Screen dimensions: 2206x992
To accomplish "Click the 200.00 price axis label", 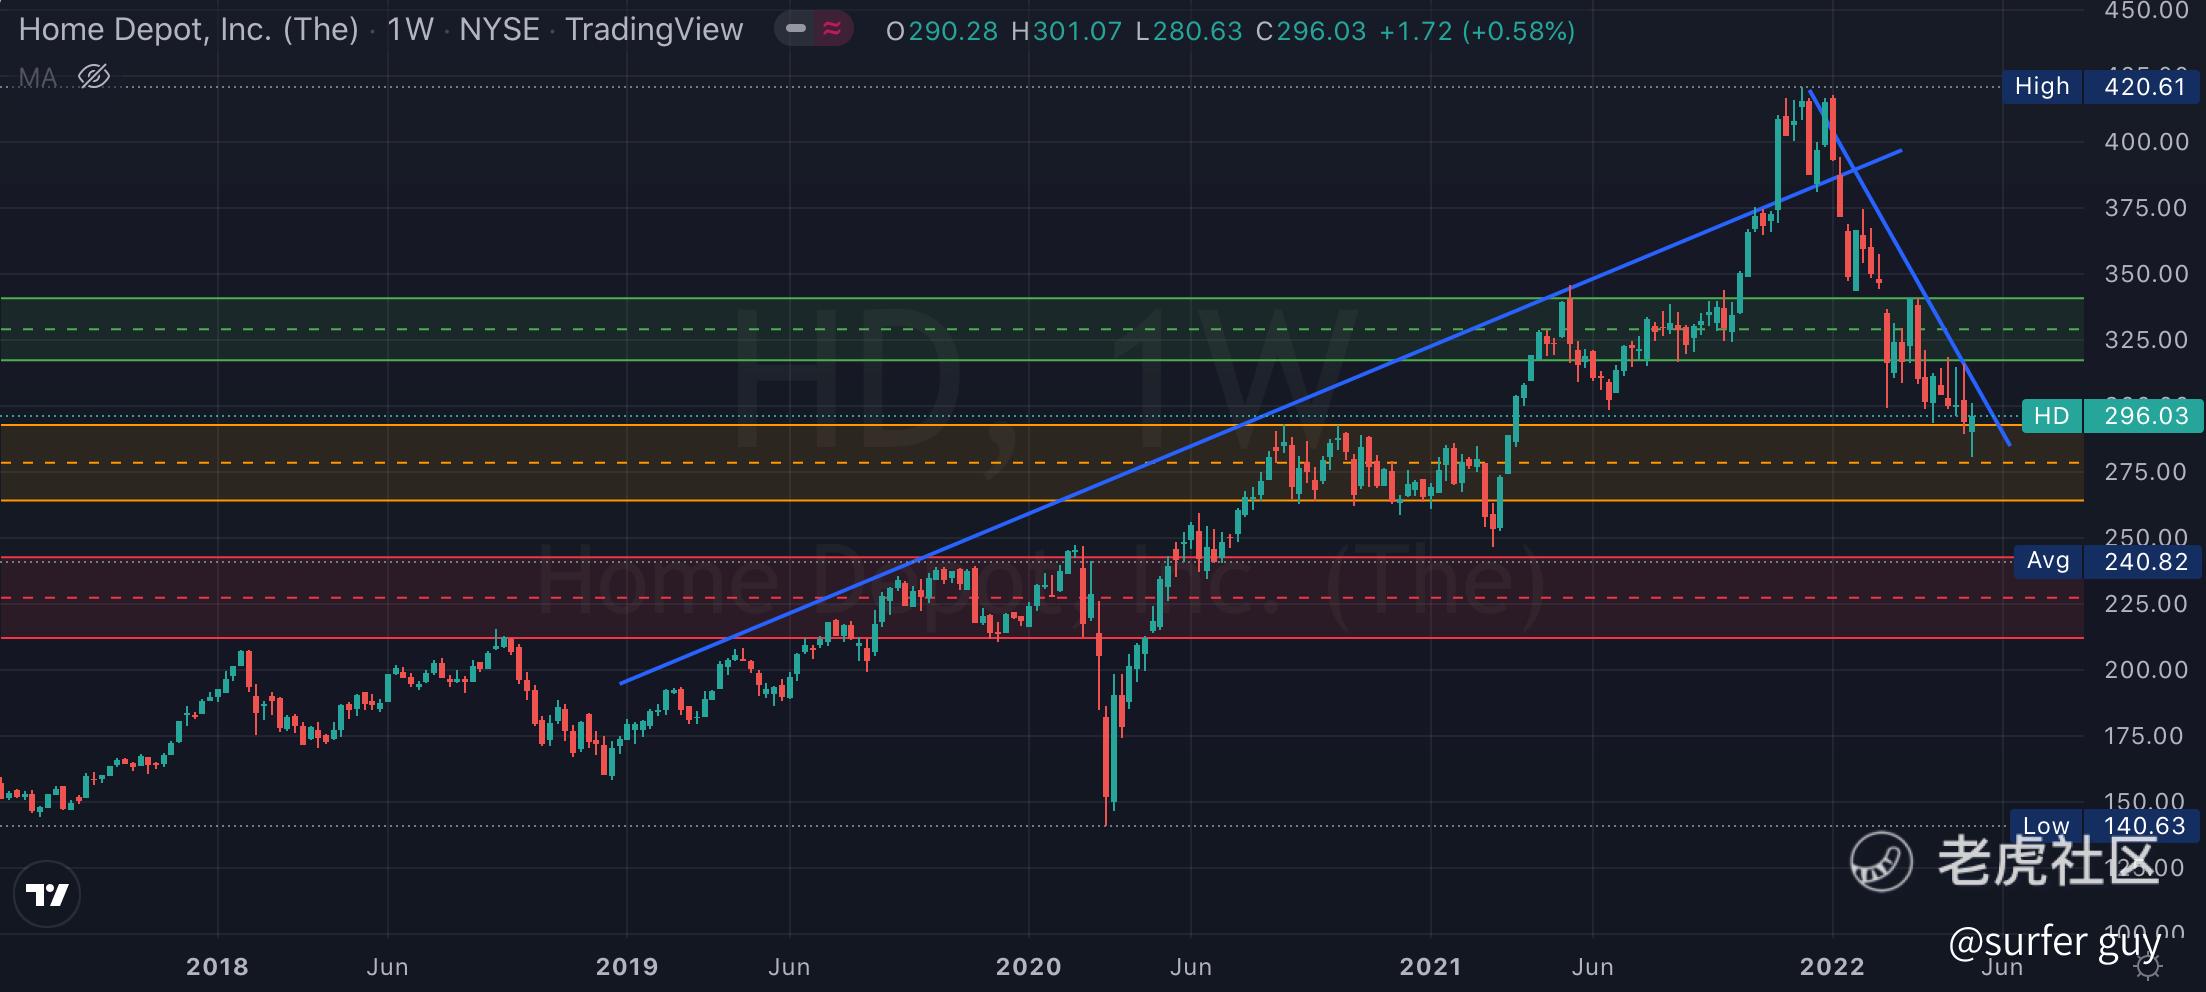I will [2146, 670].
